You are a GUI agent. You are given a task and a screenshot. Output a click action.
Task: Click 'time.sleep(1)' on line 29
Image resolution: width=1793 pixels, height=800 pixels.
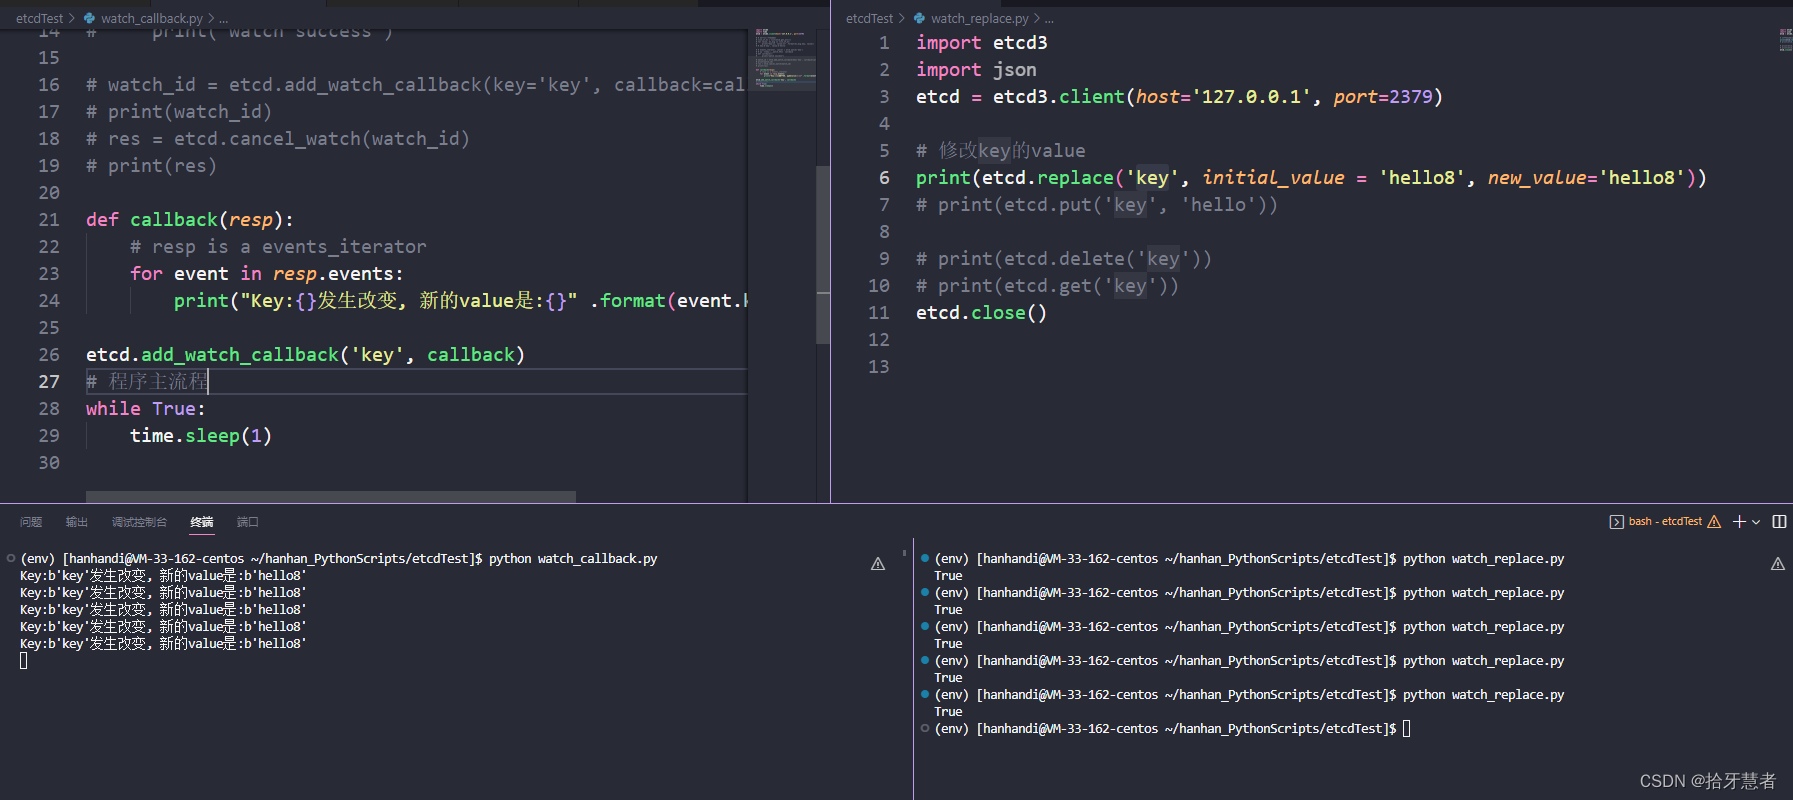pyautogui.click(x=201, y=435)
